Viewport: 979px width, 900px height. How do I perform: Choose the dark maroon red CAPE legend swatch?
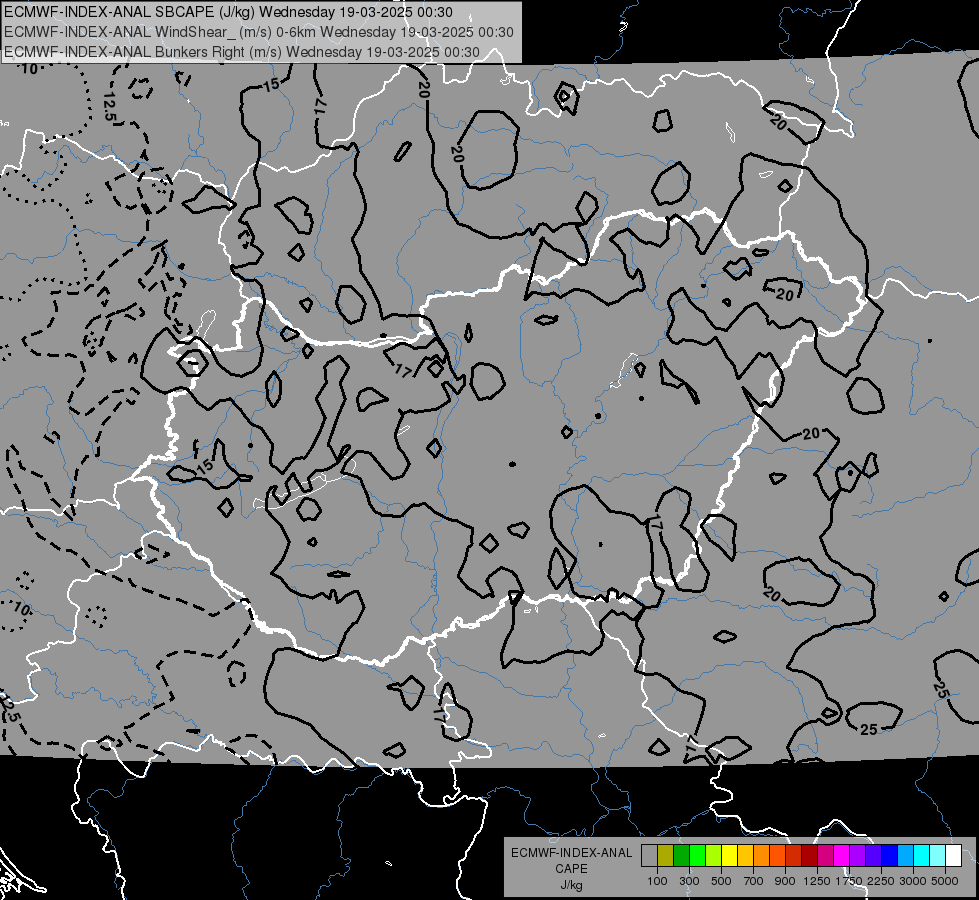coord(809,855)
